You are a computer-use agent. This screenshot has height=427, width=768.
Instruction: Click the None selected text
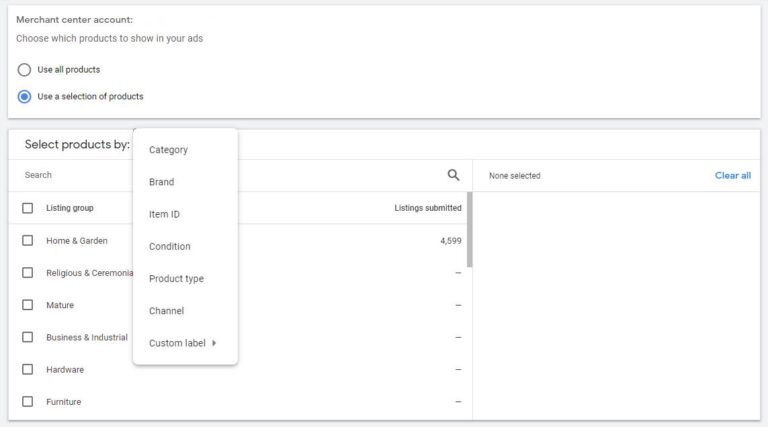515,176
